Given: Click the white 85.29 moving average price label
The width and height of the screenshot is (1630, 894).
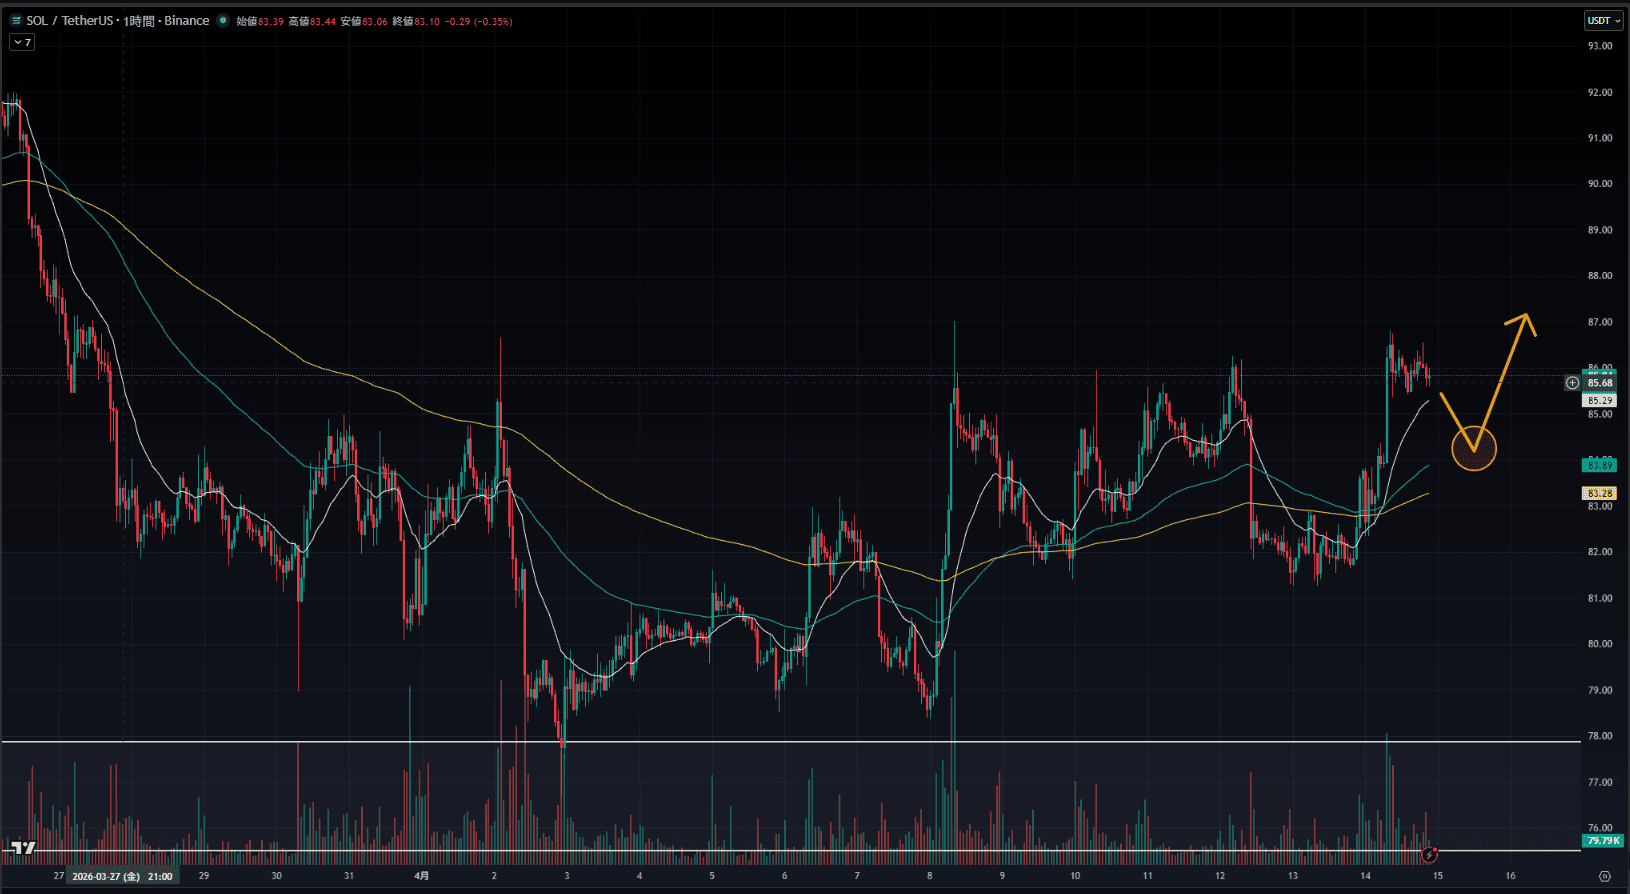Looking at the screenshot, I should 1600,400.
